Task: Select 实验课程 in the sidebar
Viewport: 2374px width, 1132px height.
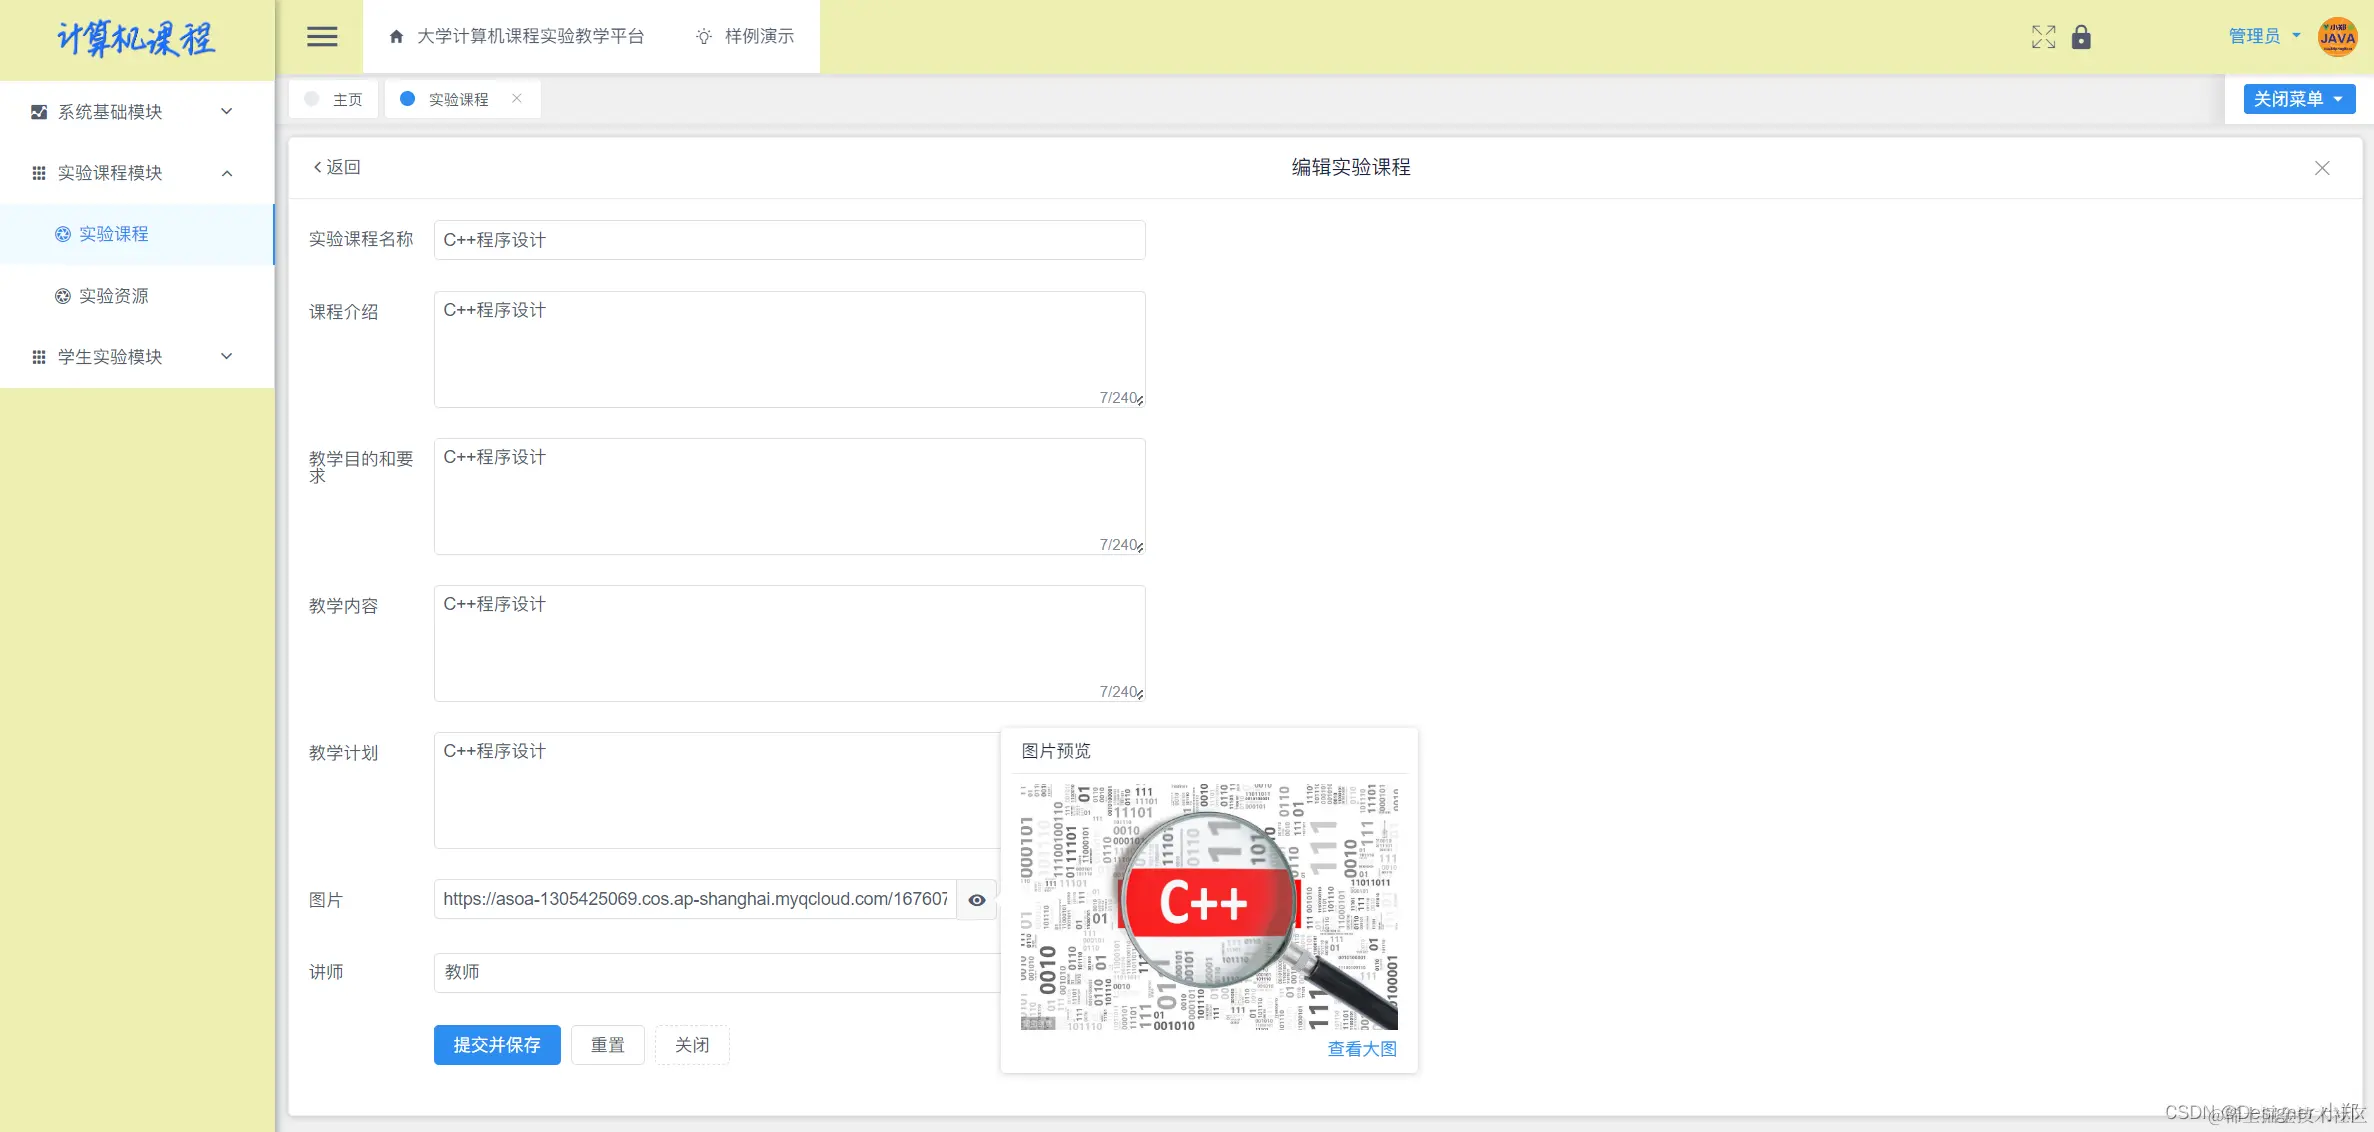Action: [113, 234]
